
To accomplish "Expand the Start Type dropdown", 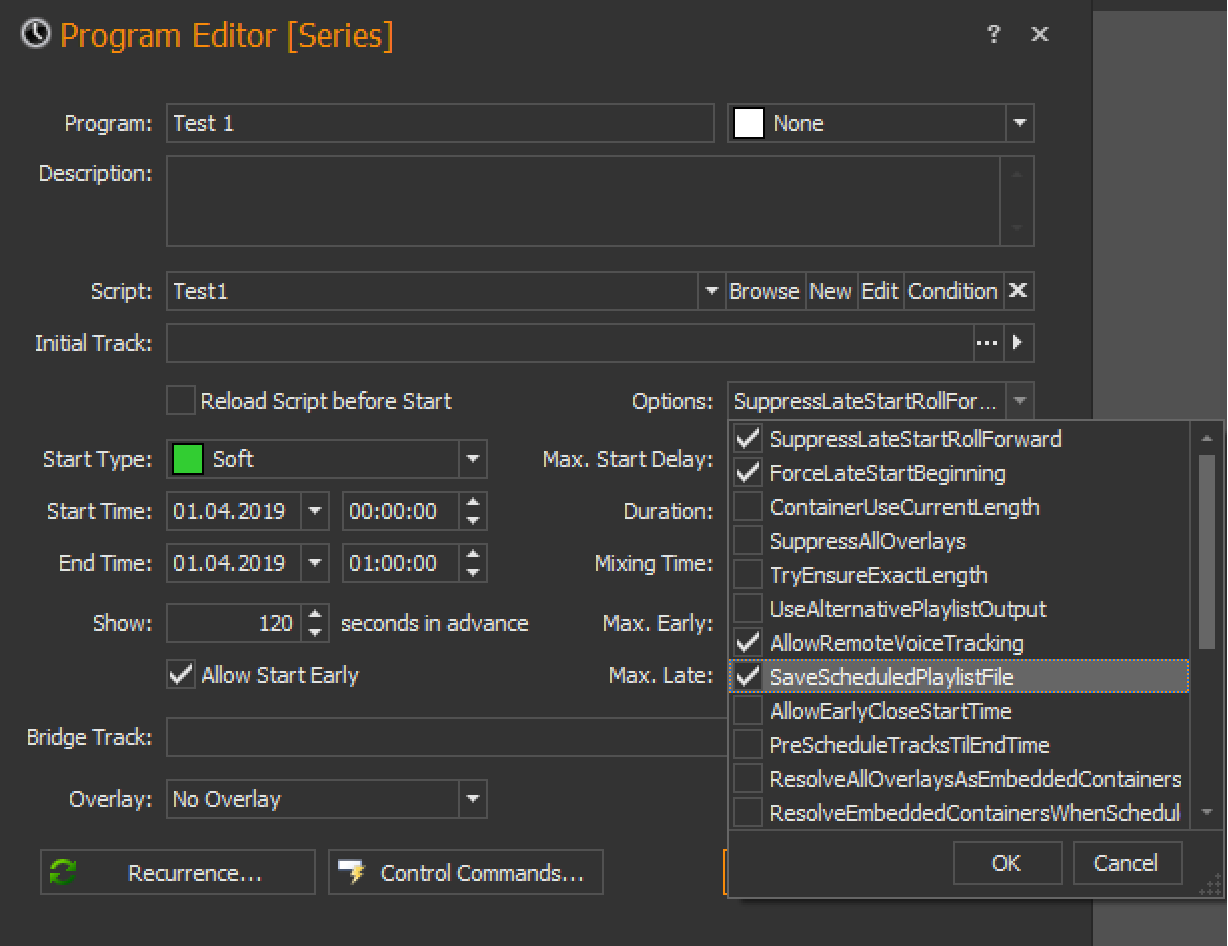I will [473, 460].
